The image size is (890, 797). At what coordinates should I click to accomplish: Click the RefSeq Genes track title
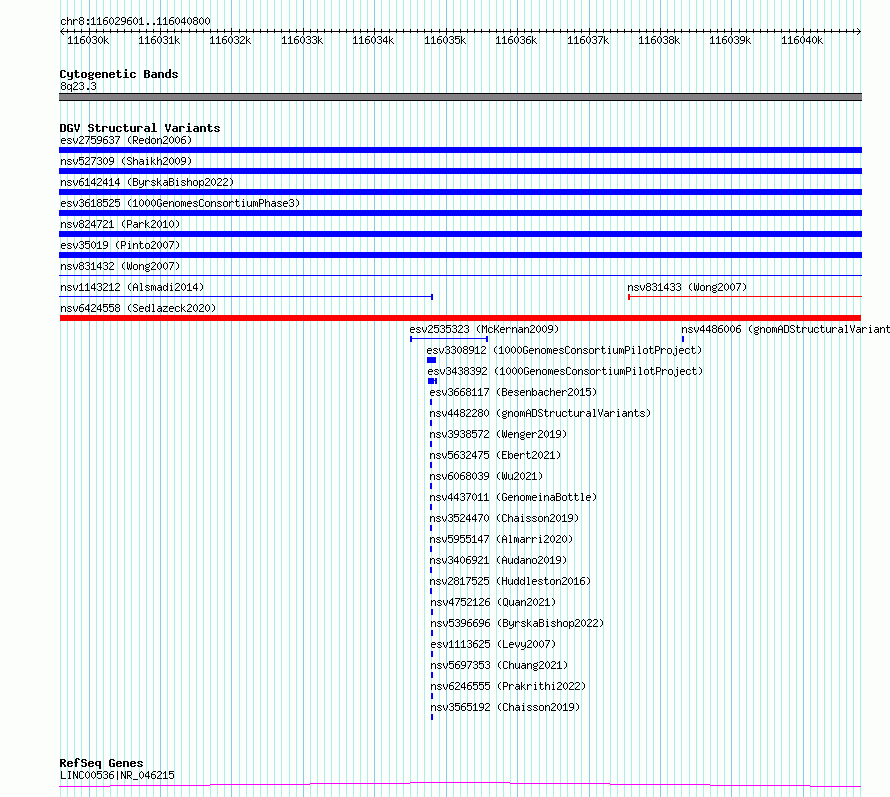pyautogui.click(x=101, y=764)
